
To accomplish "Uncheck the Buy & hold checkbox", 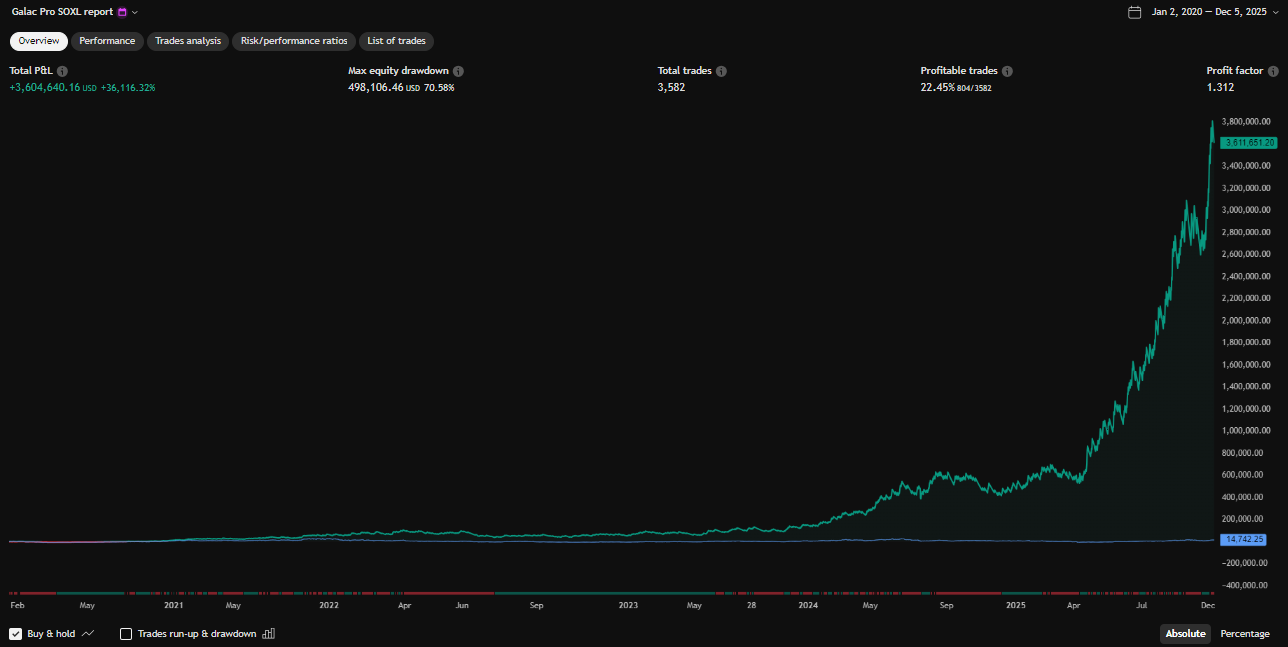I will point(16,634).
